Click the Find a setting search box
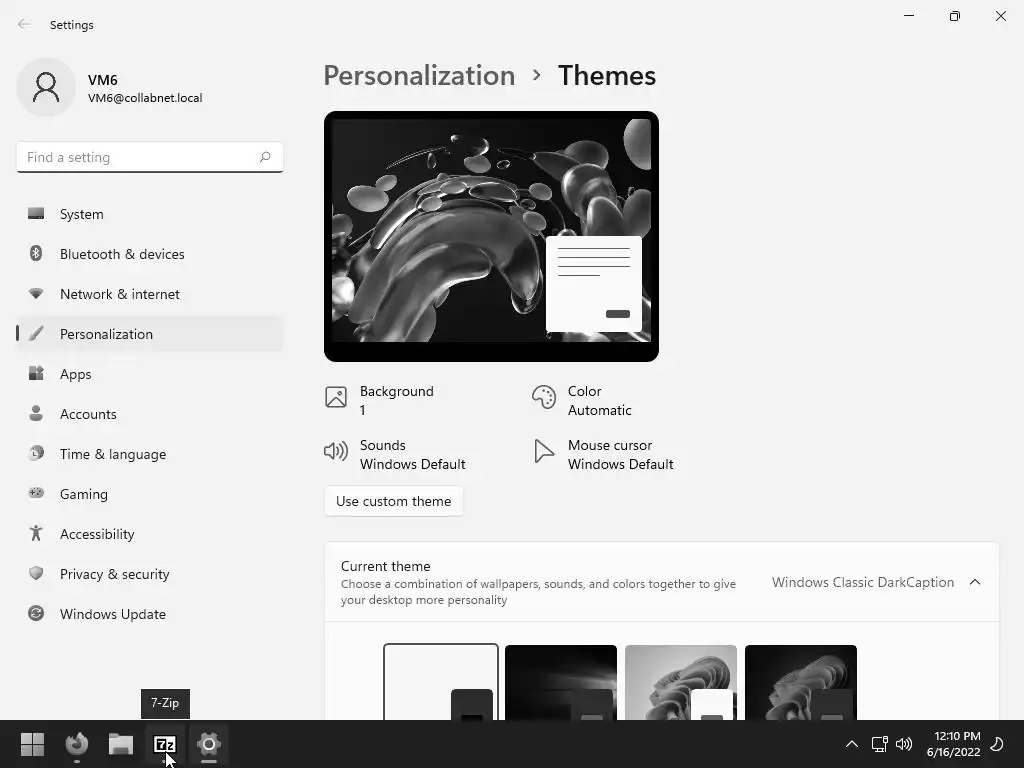The width and height of the screenshot is (1024, 768). point(150,157)
